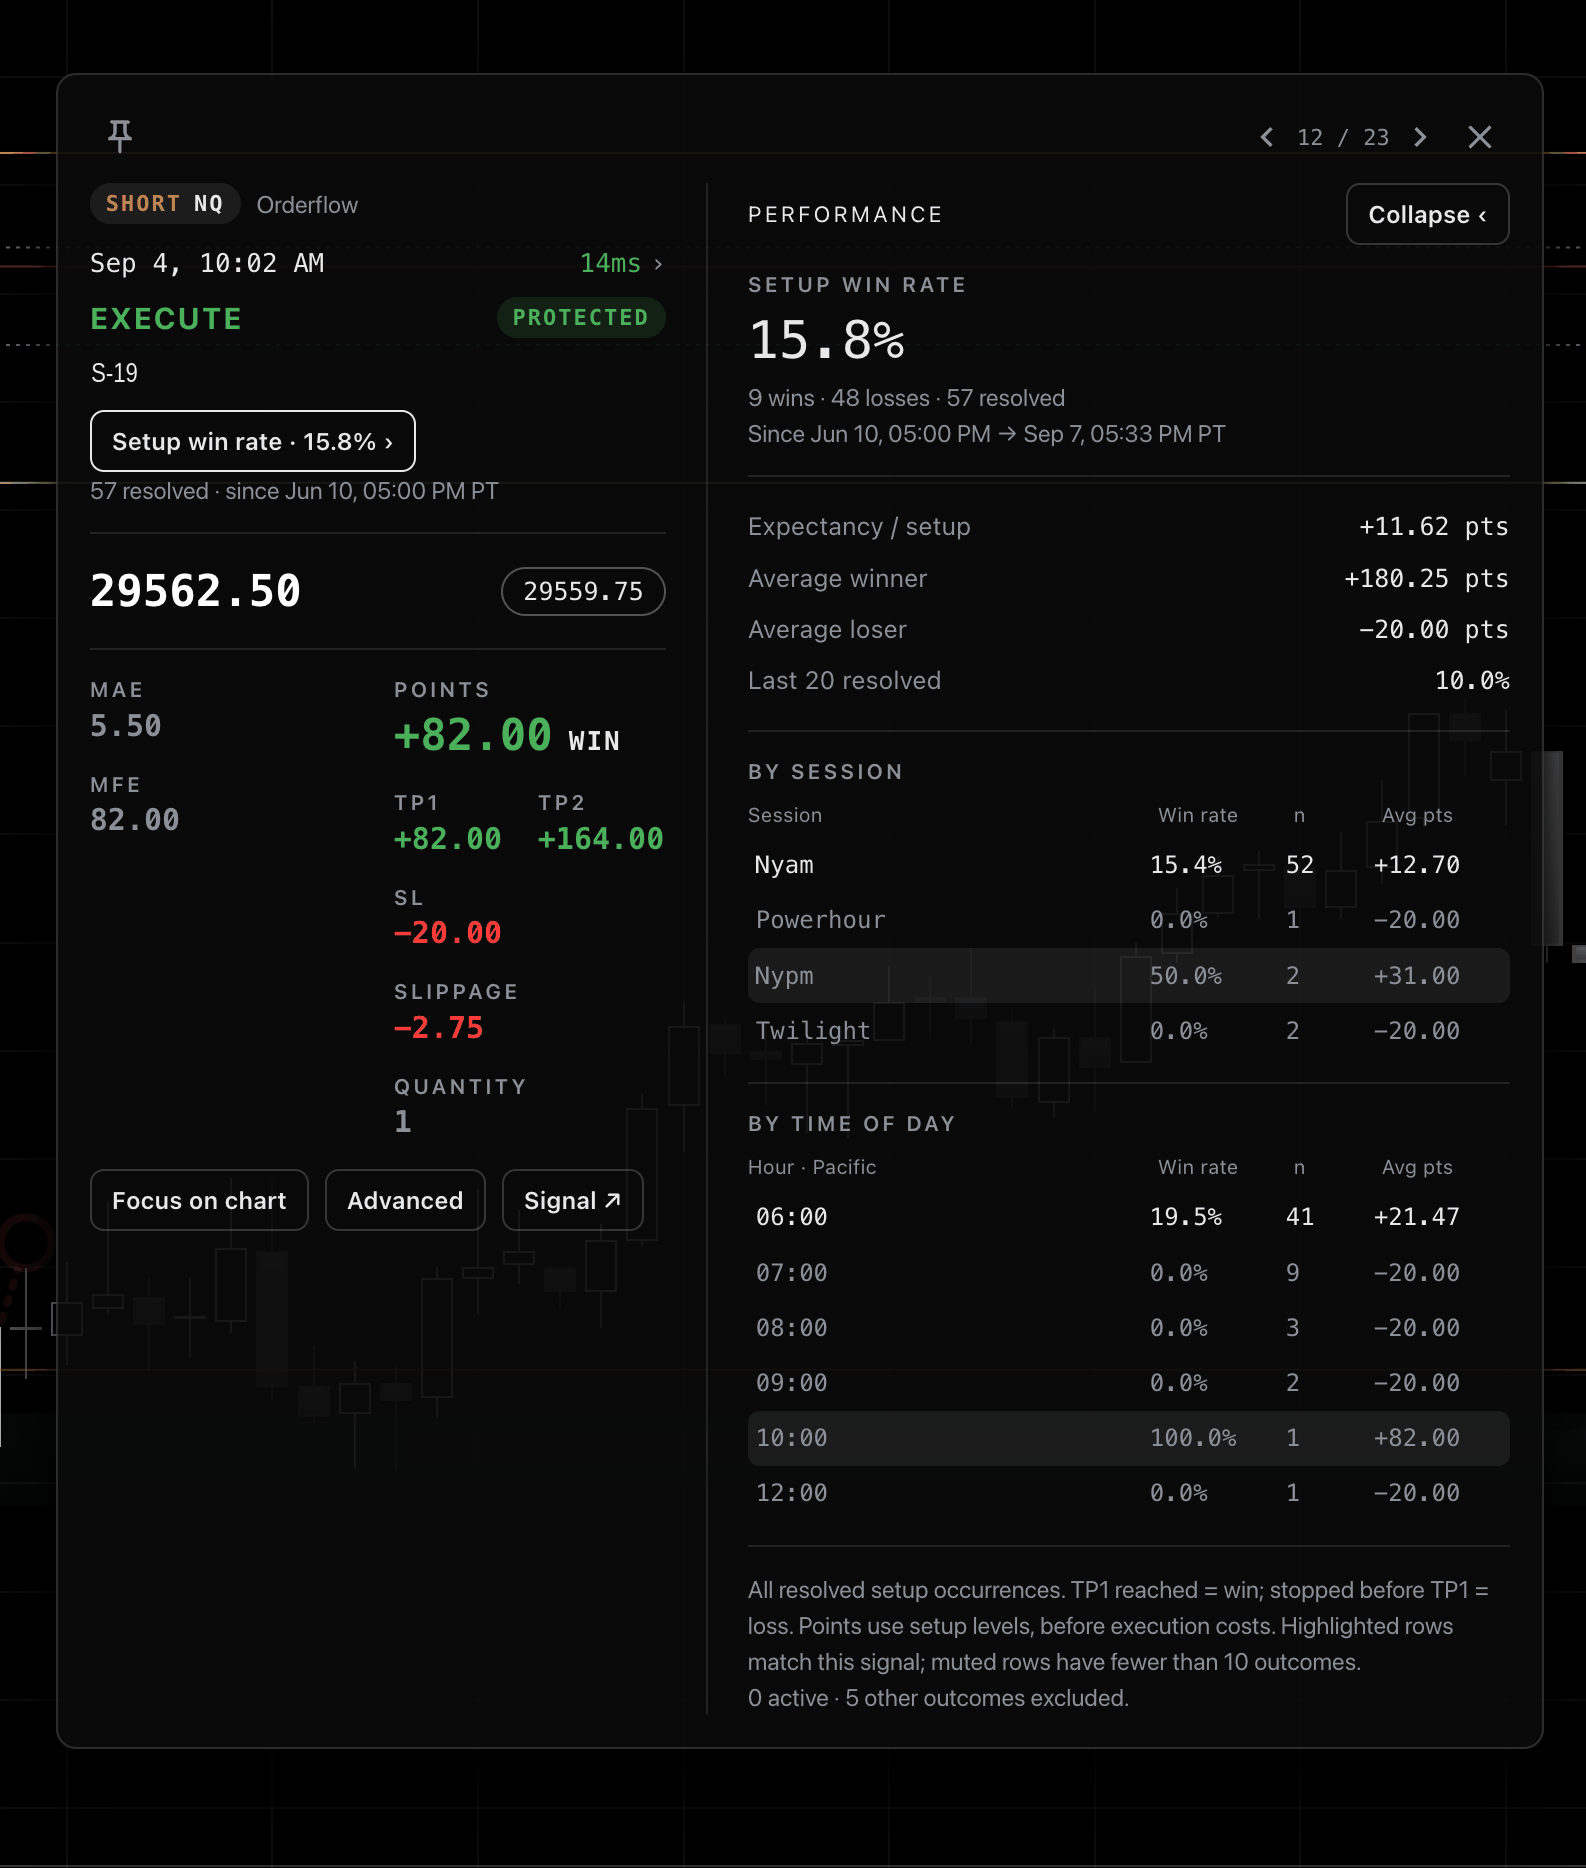The image size is (1586, 1868).
Task: Go to the next signal
Action: pyautogui.click(x=1420, y=137)
